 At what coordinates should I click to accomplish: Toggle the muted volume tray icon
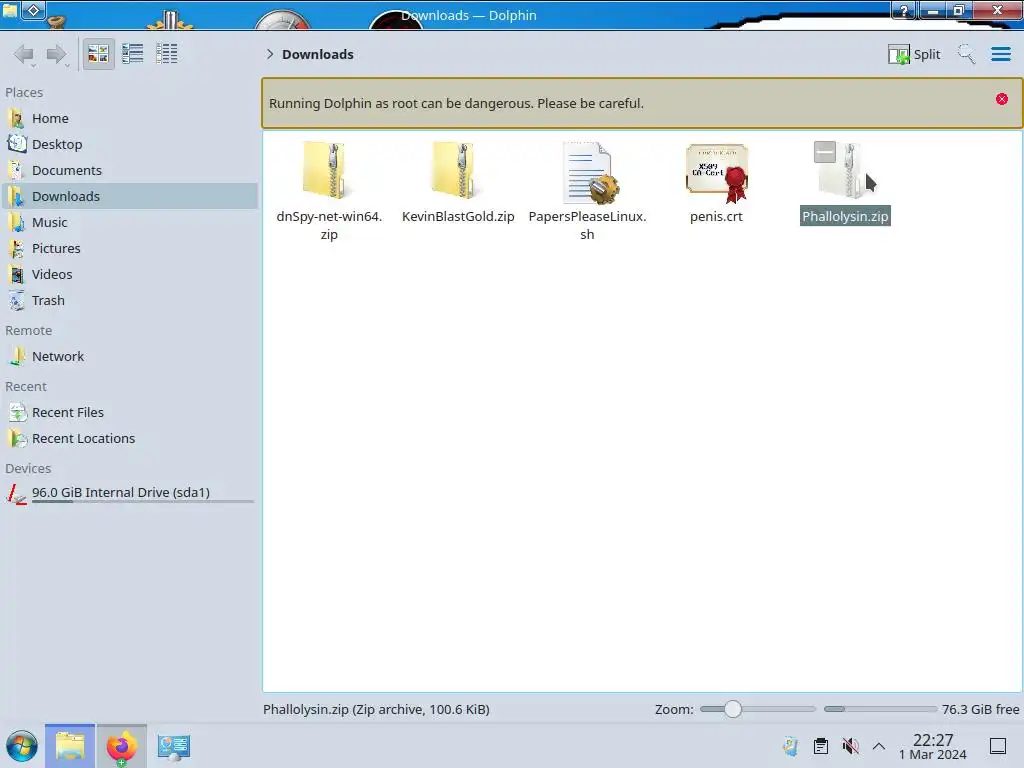pyautogui.click(x=850, y=746)
